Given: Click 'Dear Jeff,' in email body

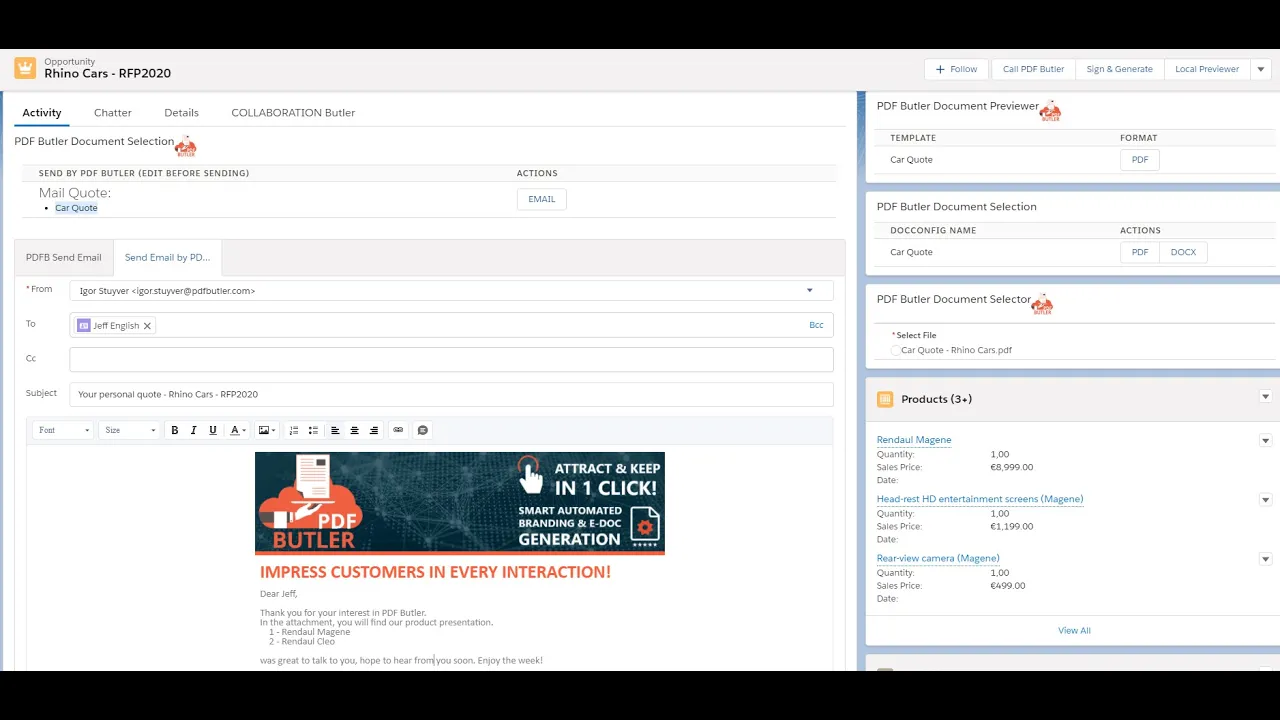Looking at the screenshot, I should [279, 594].
